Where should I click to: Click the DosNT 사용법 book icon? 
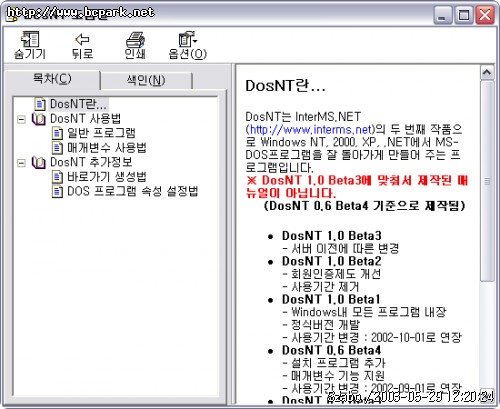[39, 119]
